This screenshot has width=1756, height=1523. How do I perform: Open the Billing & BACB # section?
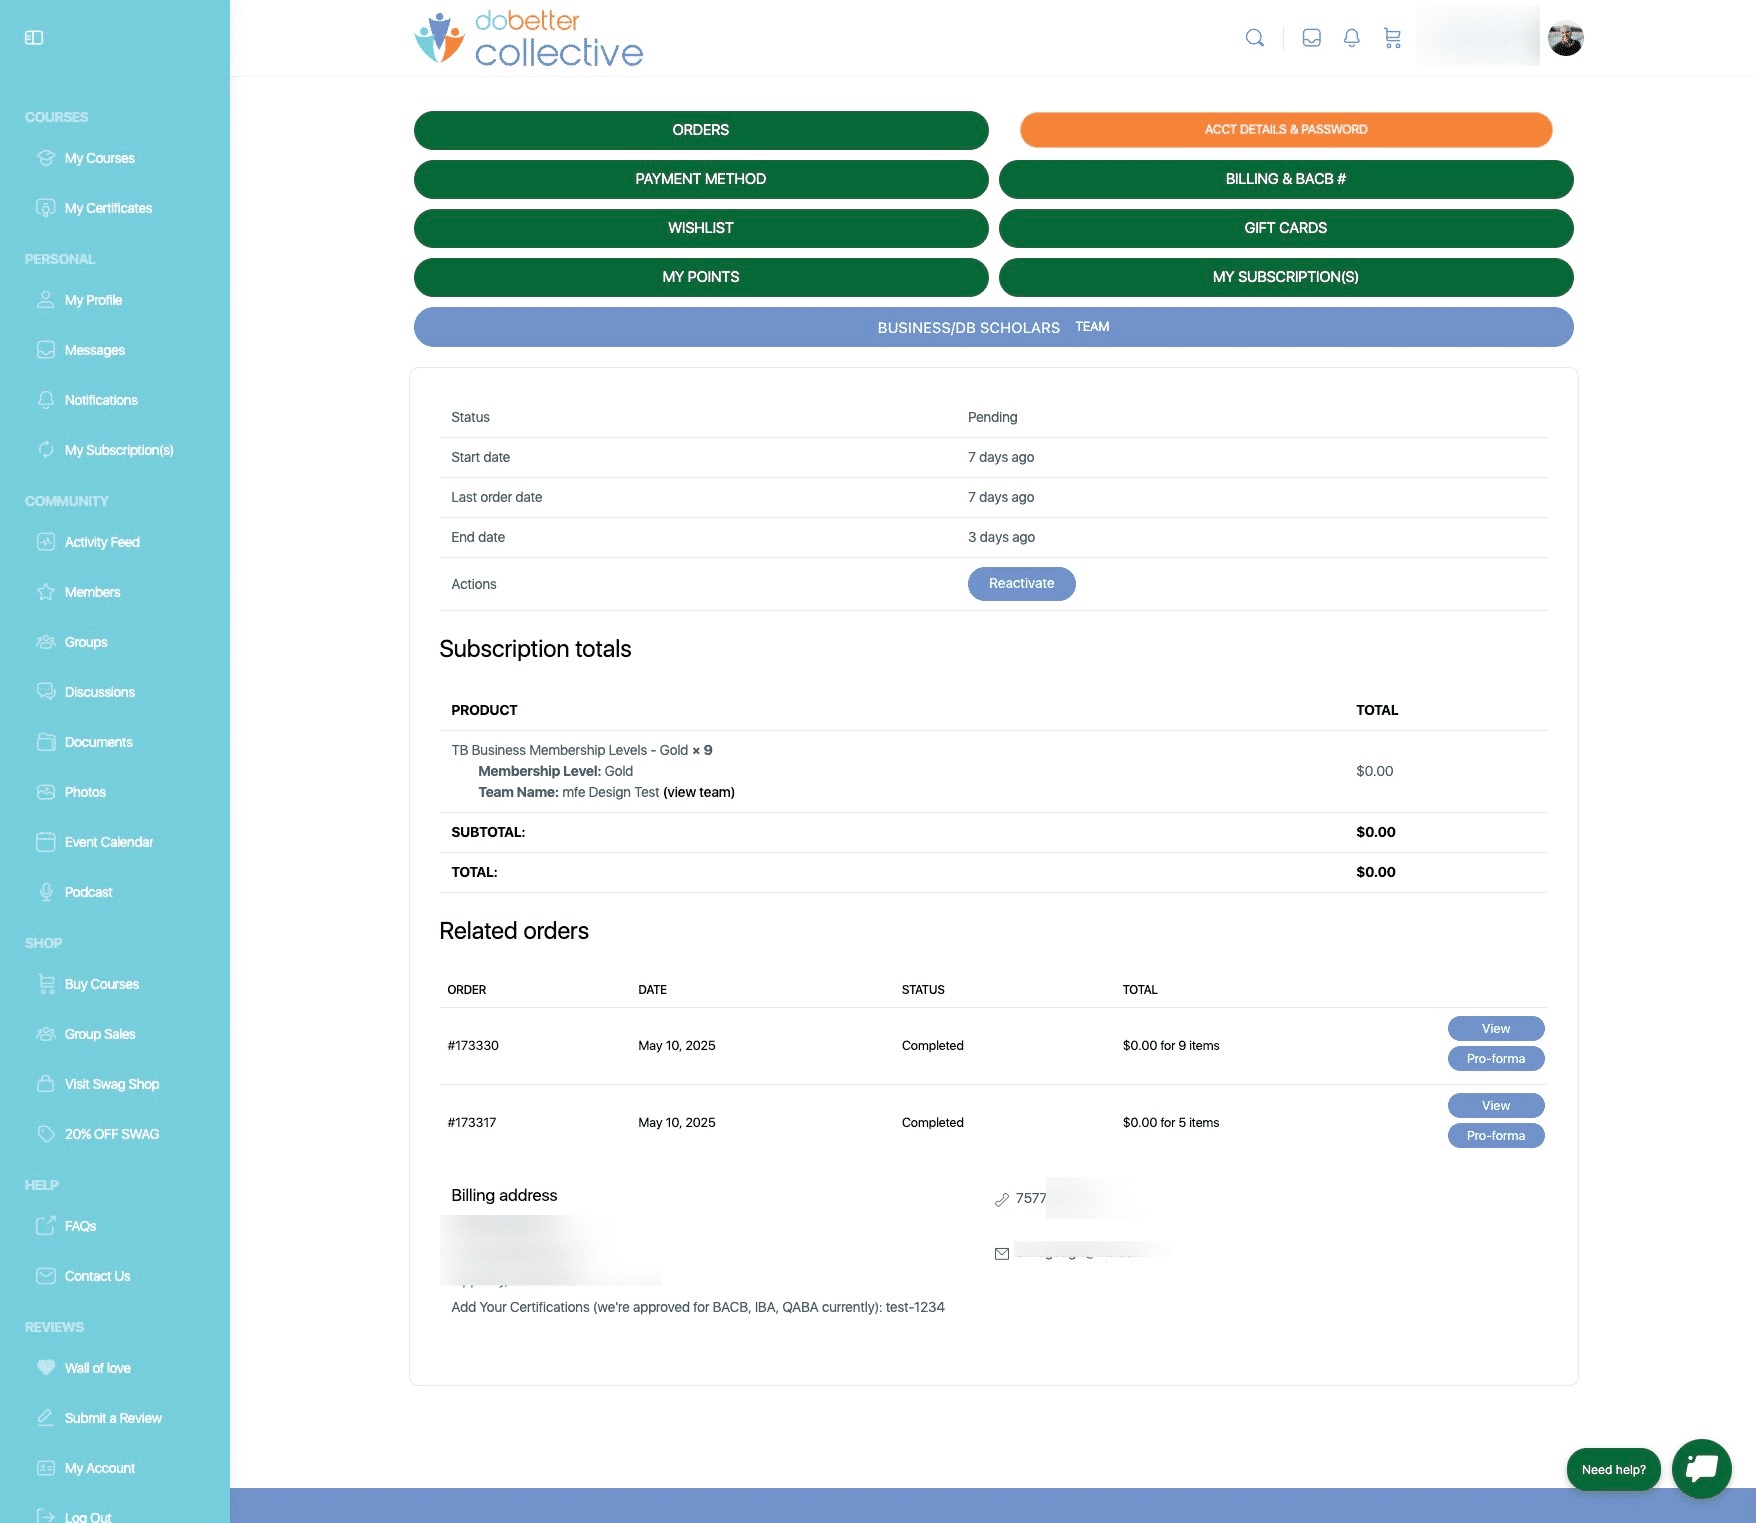click(1285, 179)
